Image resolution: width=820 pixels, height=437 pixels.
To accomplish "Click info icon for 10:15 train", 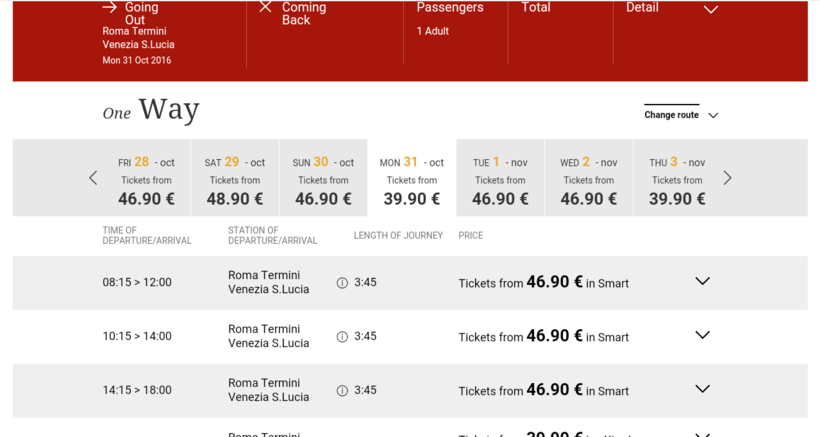I will (x=342, y=337).
